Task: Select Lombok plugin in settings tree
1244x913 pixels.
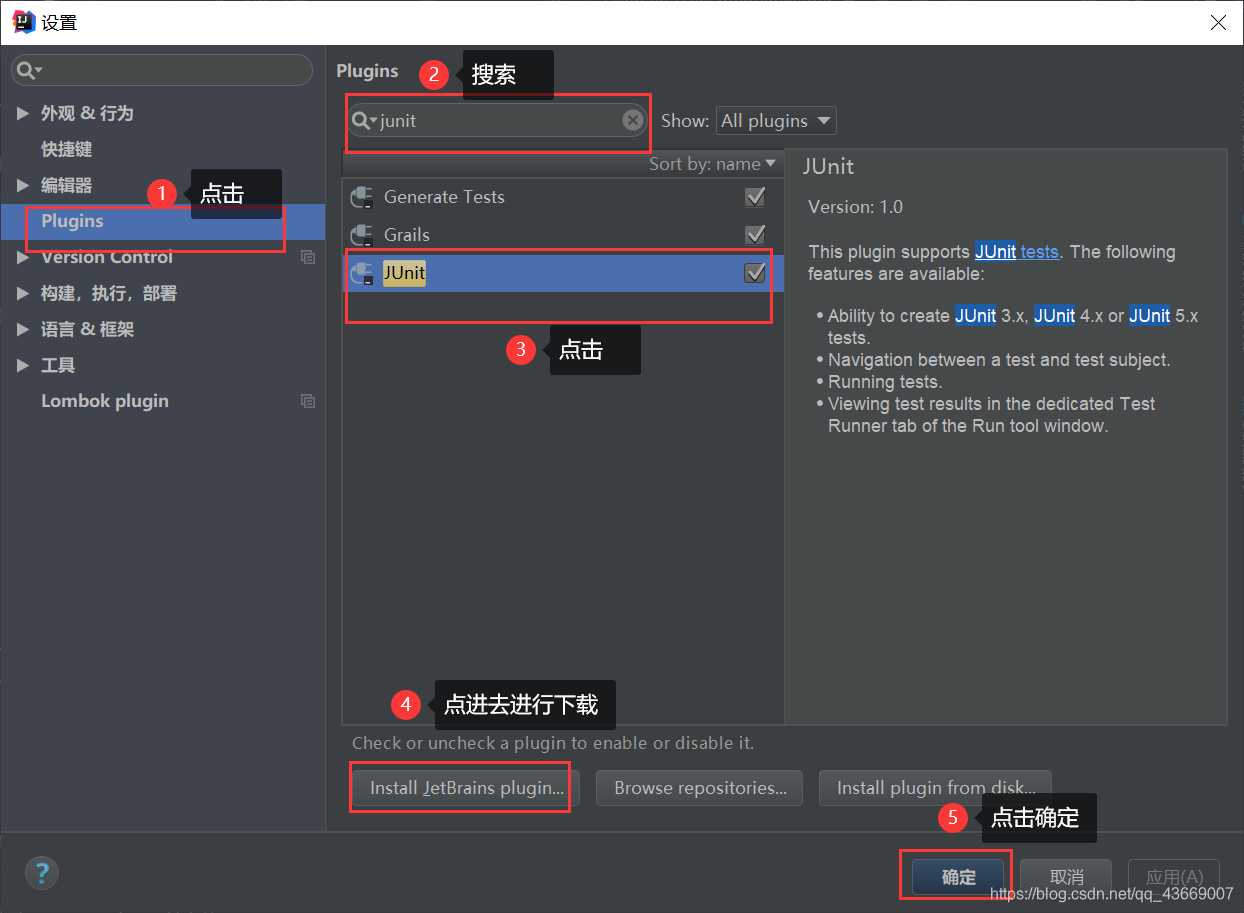Action: 105,401
